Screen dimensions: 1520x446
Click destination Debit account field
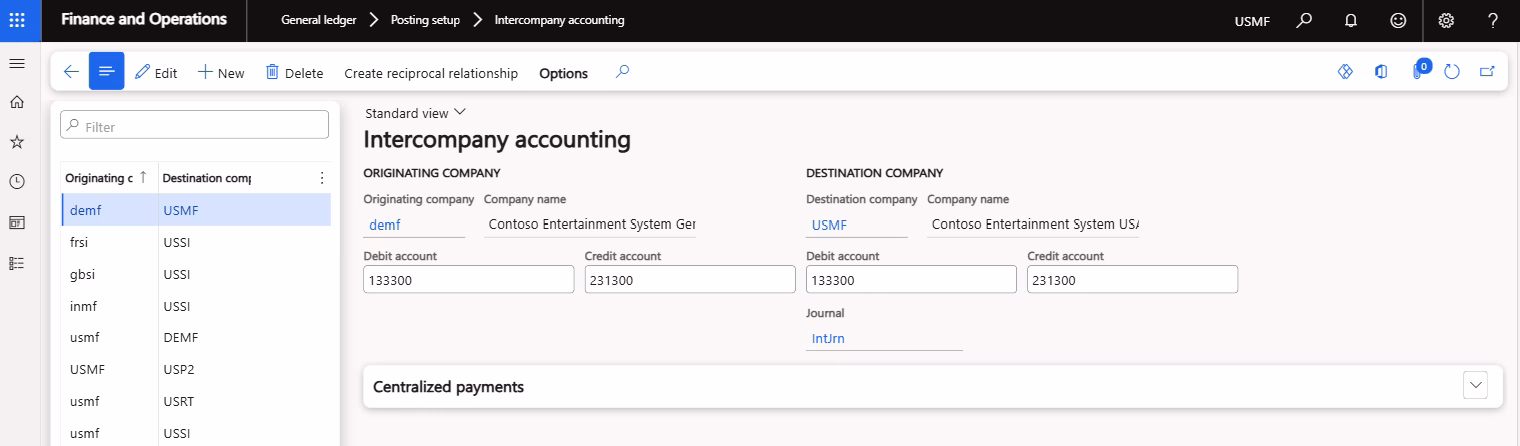911,280
